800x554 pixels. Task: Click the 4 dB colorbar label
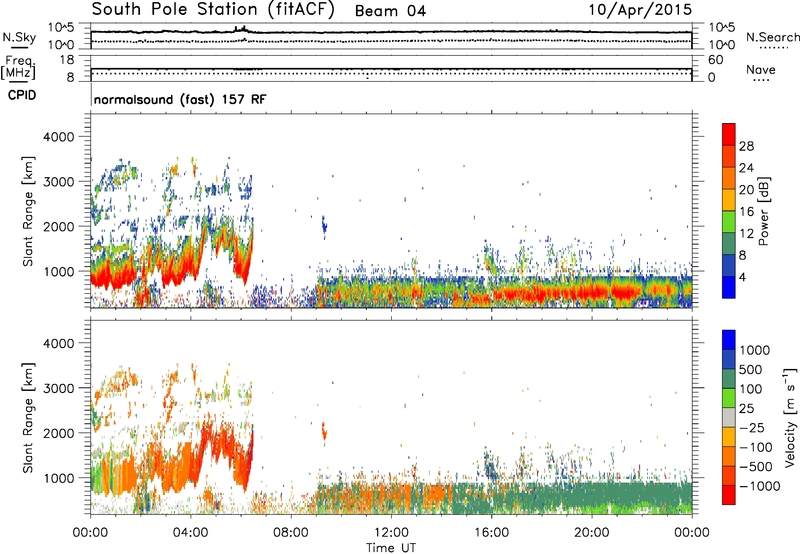point(743,278)
